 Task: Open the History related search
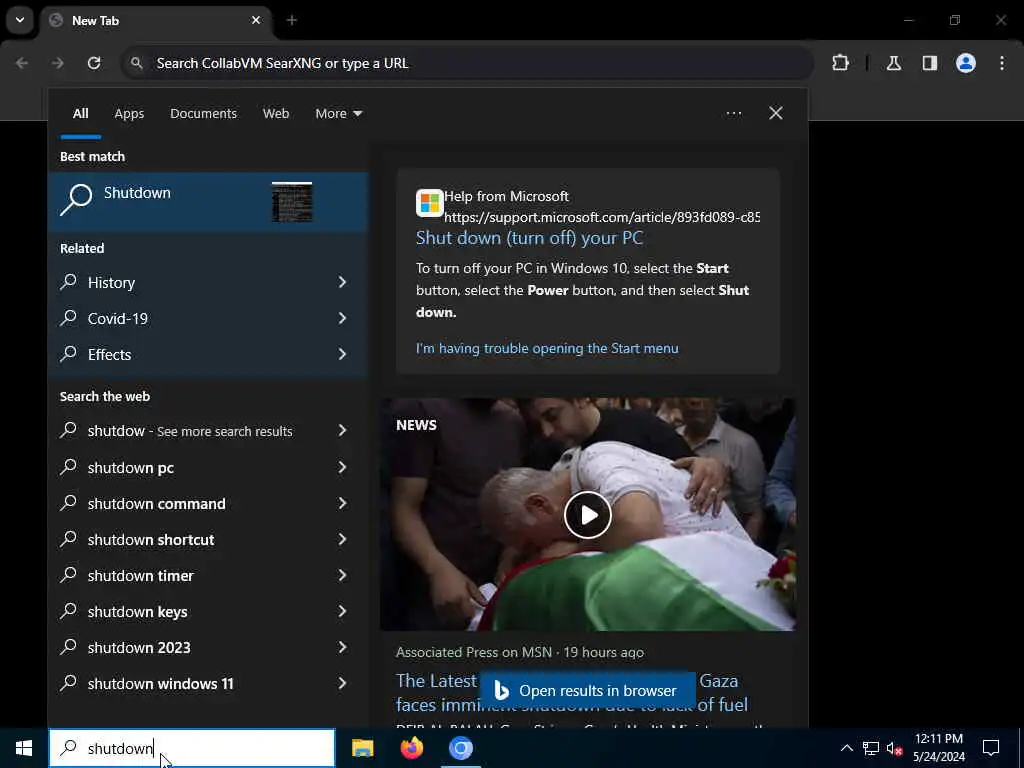tap(111, 282)
